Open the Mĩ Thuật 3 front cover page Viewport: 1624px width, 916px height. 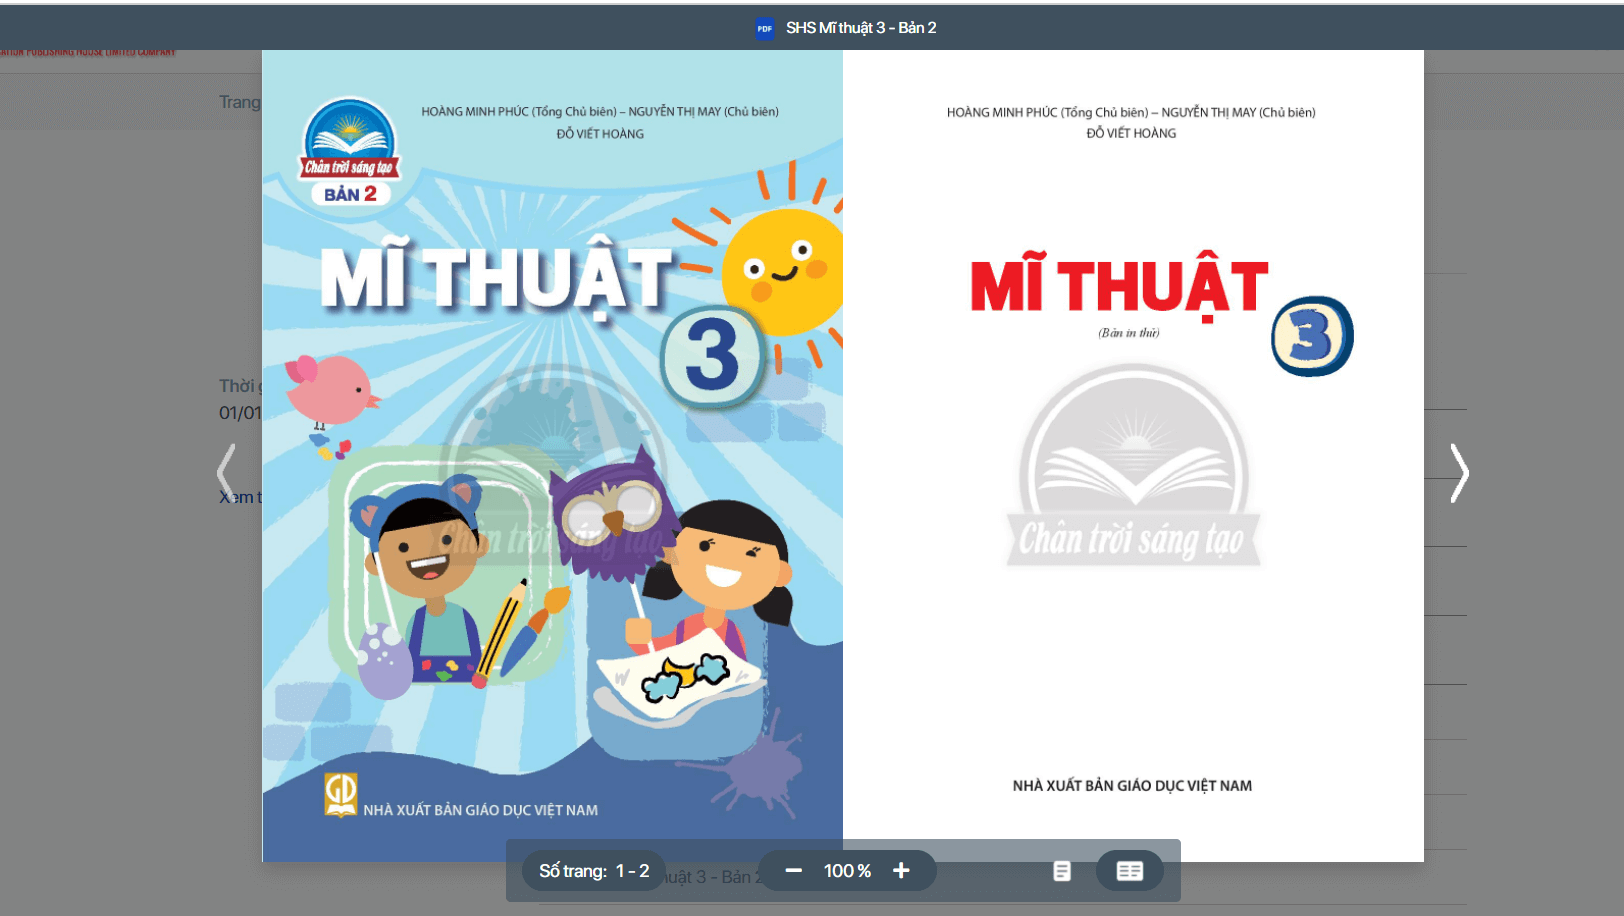552,455
